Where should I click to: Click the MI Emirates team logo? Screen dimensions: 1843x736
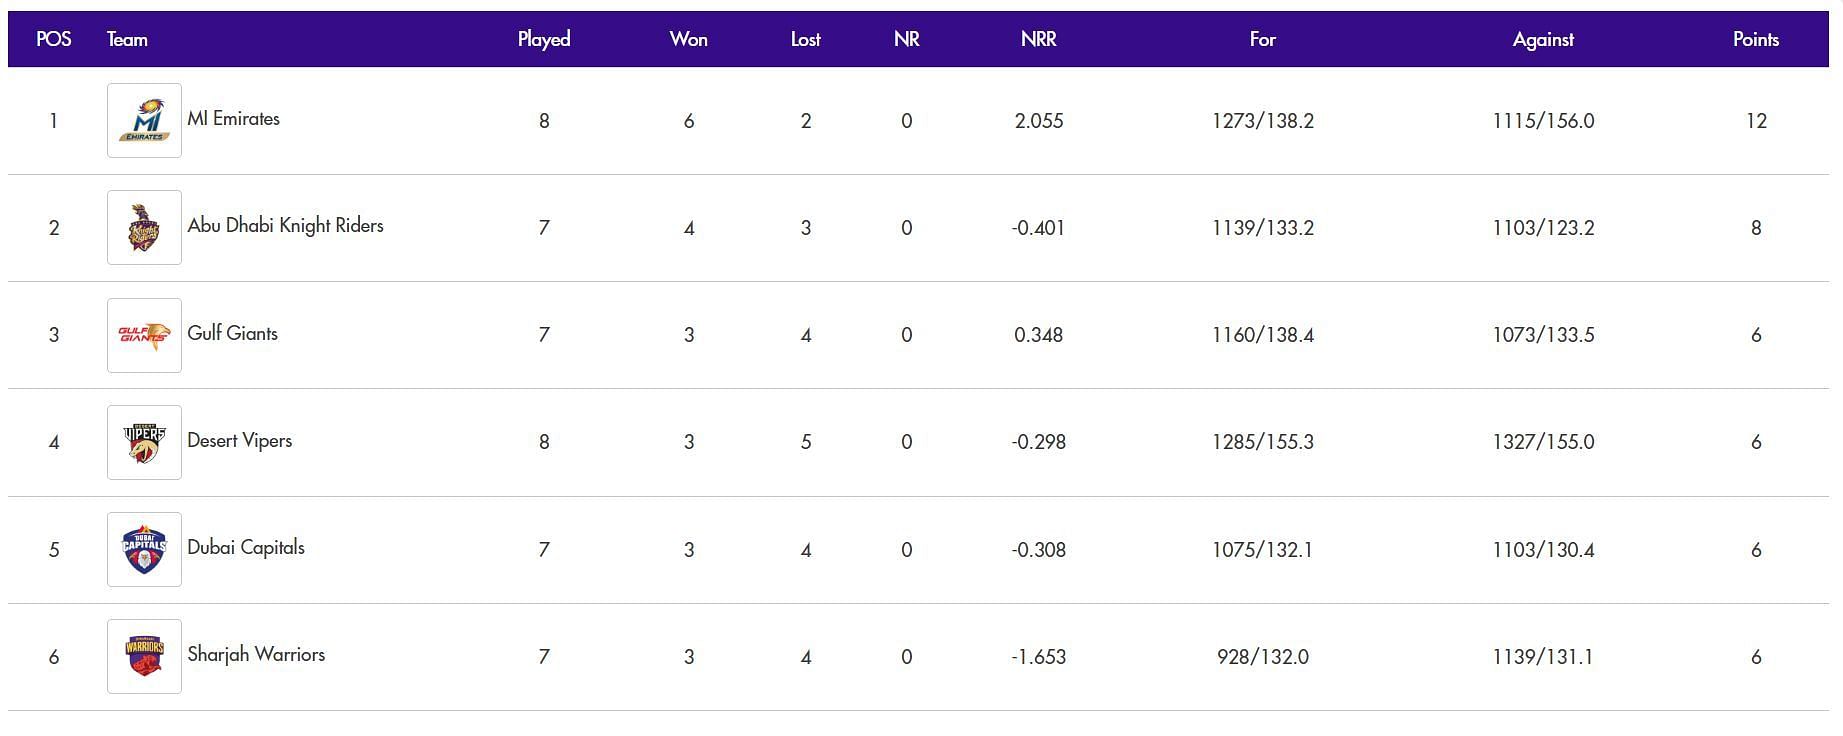144,120
